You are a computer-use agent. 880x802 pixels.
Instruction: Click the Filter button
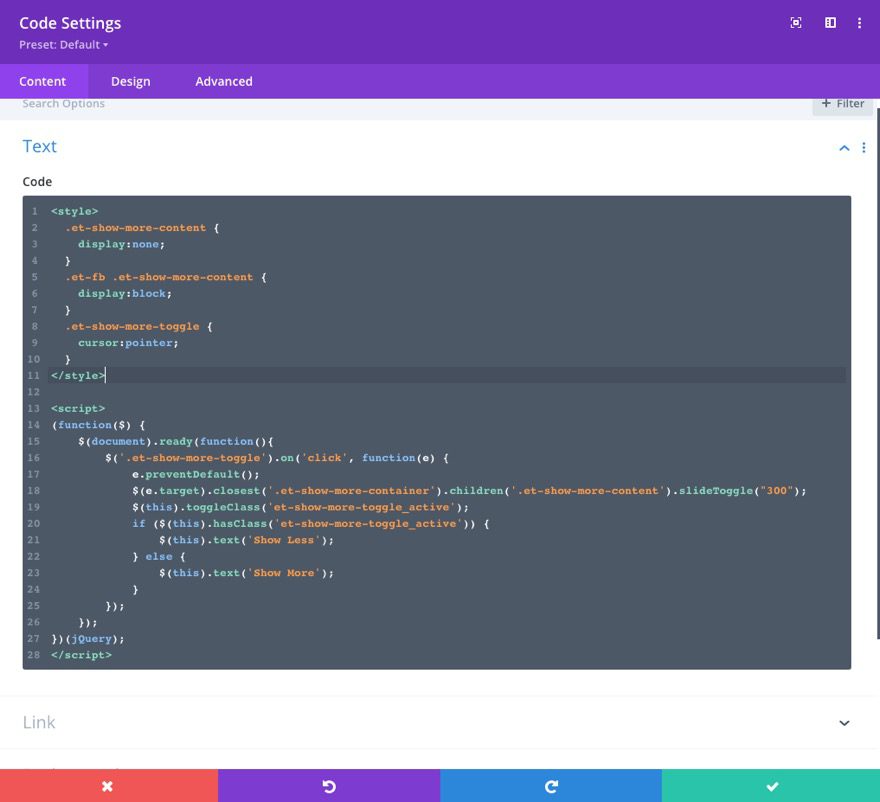tap(841, 103)
